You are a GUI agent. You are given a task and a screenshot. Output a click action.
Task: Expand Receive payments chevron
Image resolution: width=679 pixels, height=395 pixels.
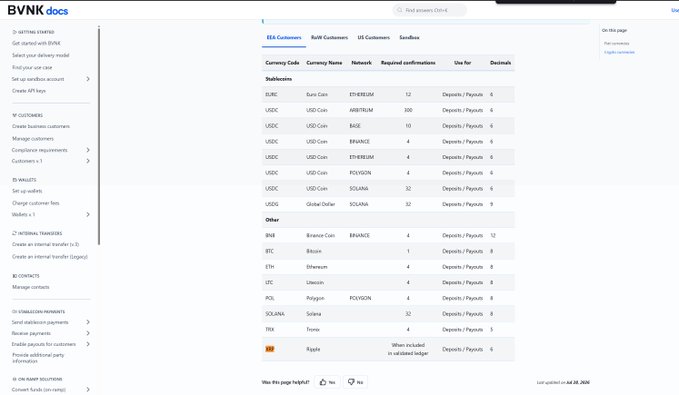coord(88,333)
